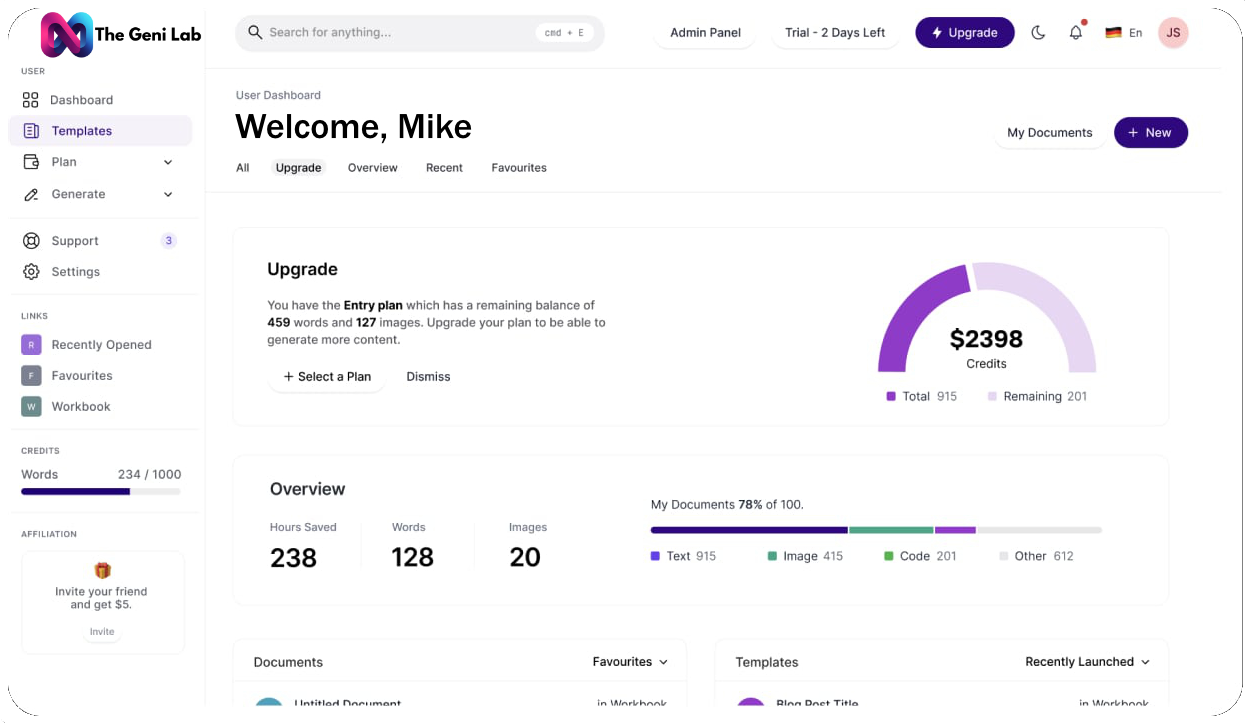Click The Geni Lab logo
Screen dimensions: 1253x726
[x=67, y=34]
